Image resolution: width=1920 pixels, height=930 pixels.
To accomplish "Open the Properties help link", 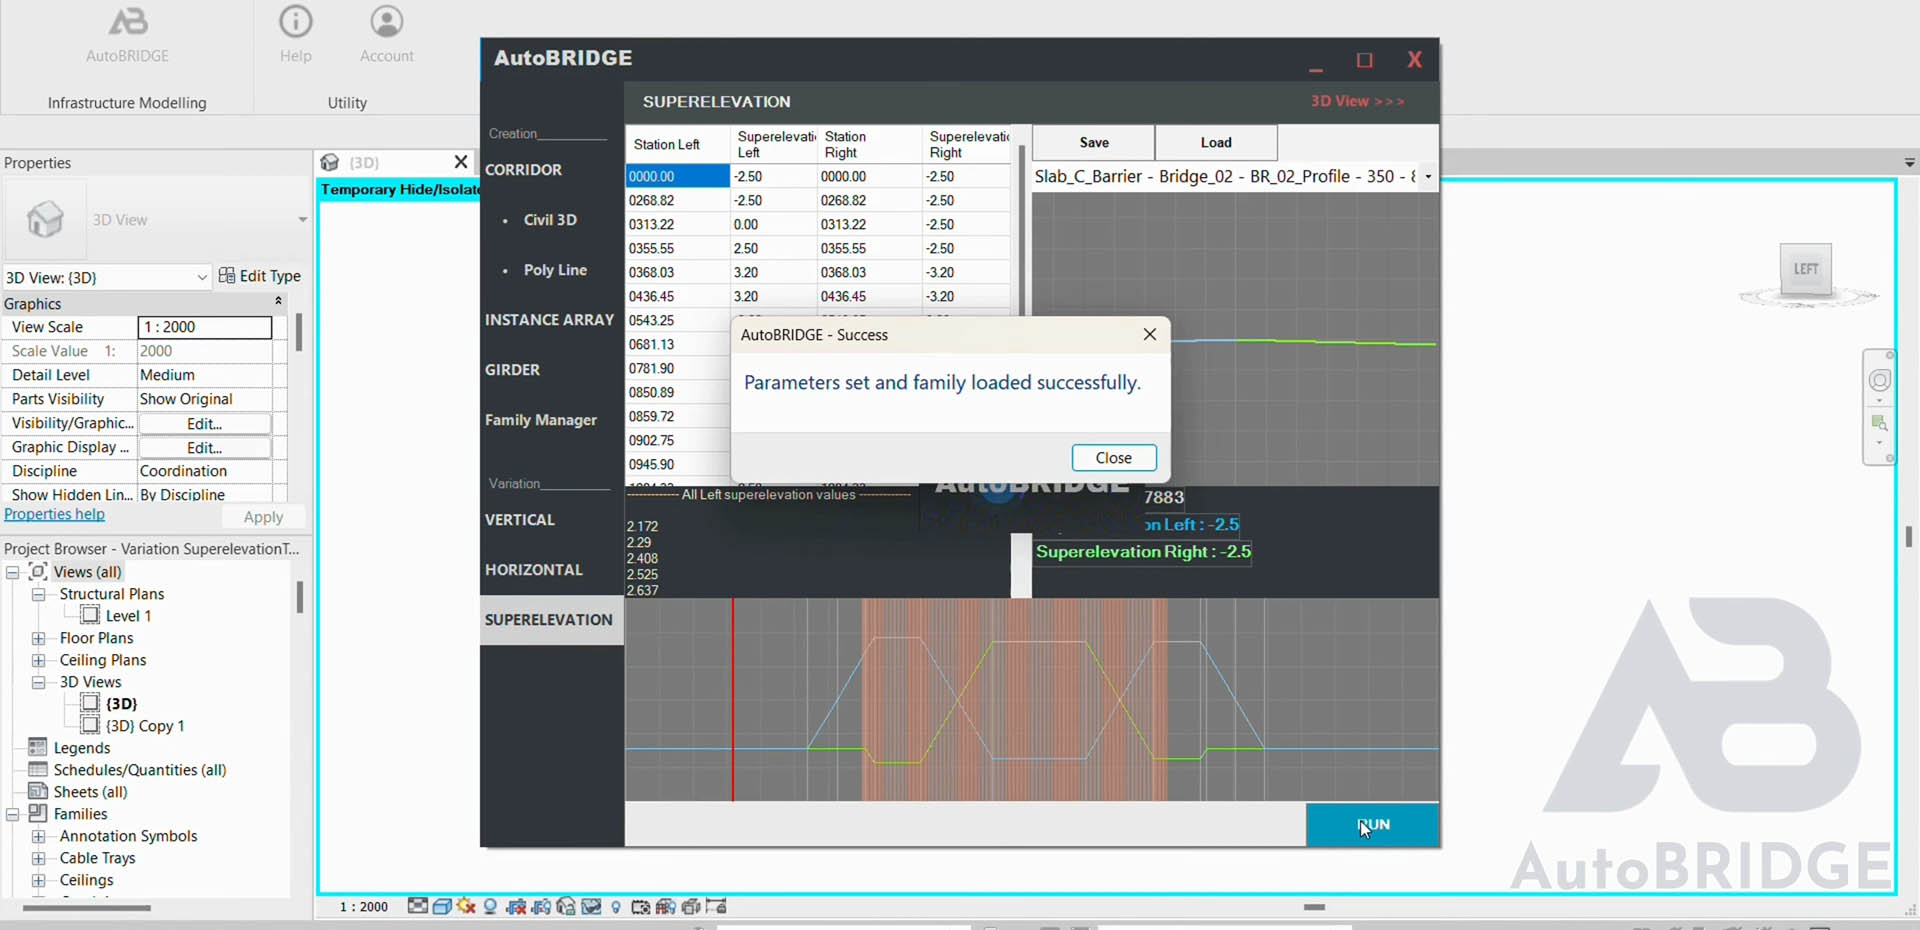I will pyautogui.click(x=54, y=514).
